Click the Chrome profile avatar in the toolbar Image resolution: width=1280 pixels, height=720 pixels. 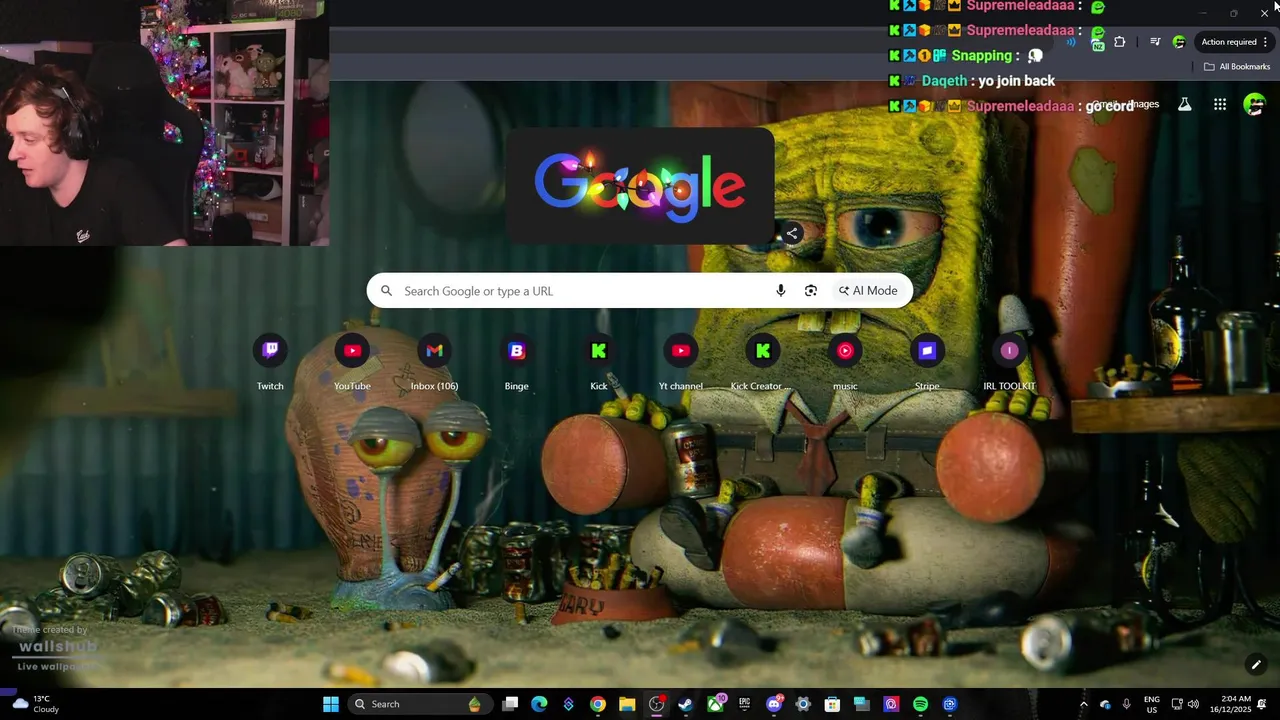click(x=1179, y=42)
